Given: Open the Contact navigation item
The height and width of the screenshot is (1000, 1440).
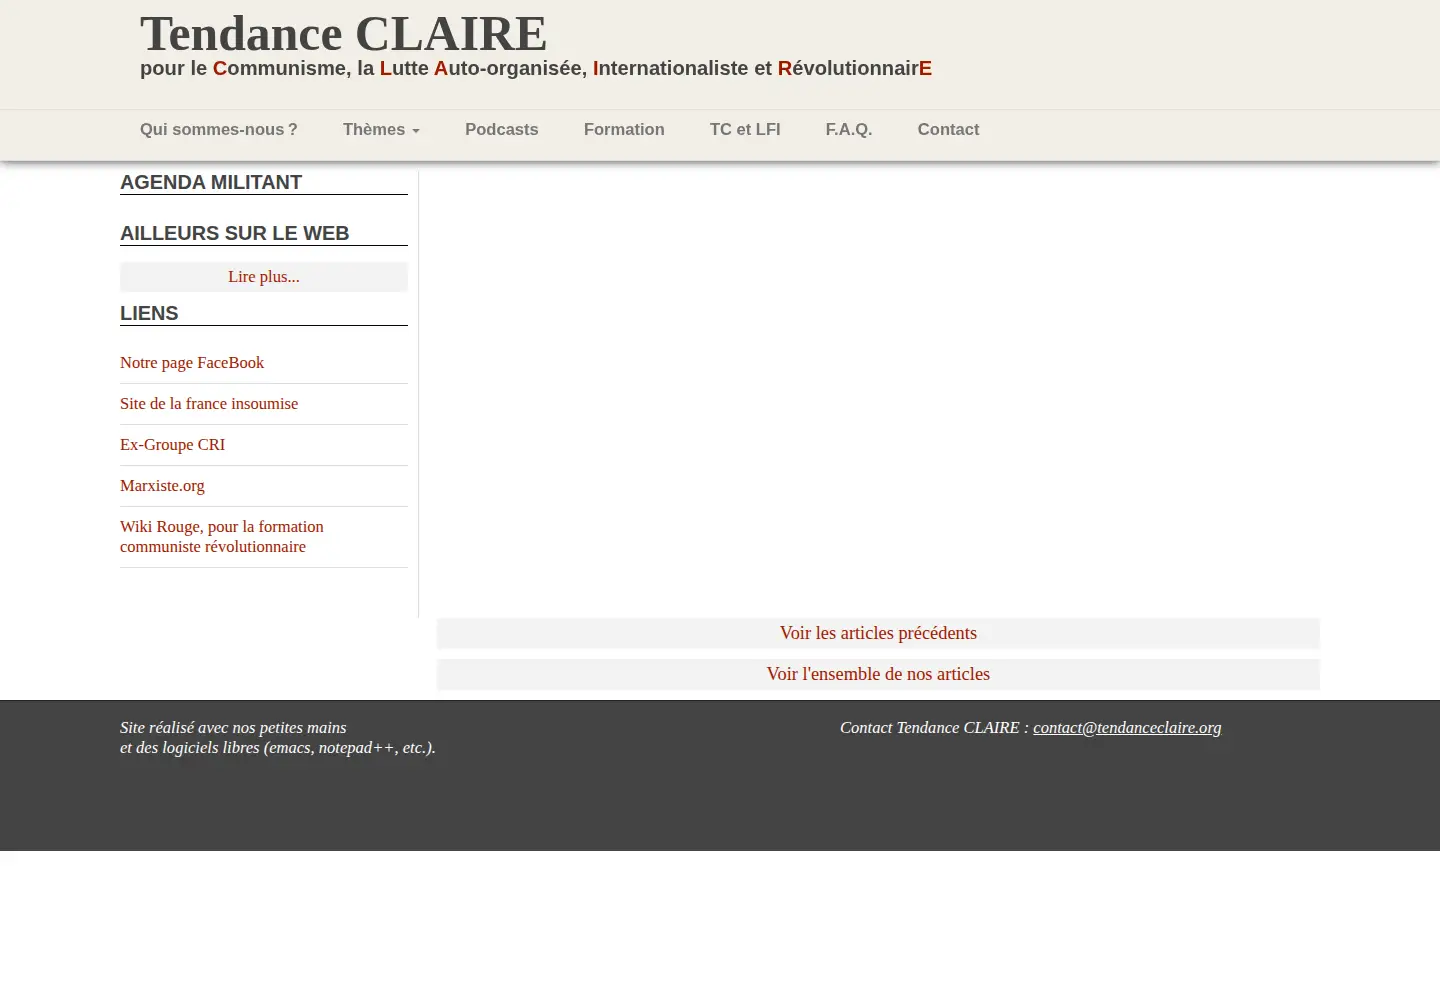Looking at the screenshot, I should [x=948, y=130].
